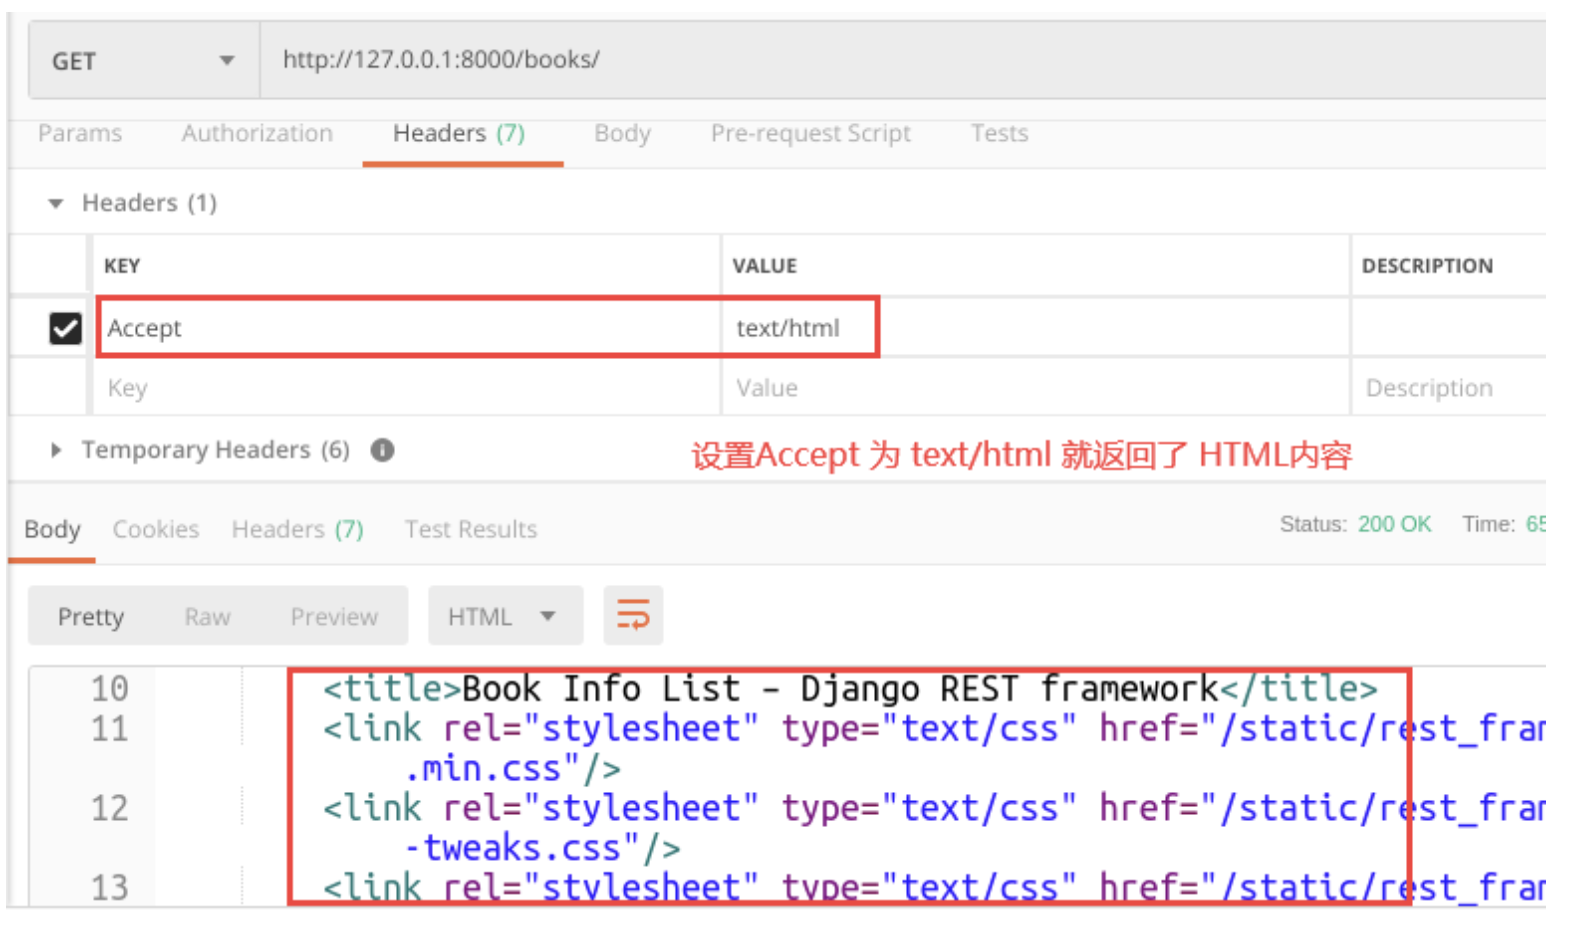The height and width of the screenshot is (952, 1572).
Task: Switch to Preview response view
Action: coord(334,617)
